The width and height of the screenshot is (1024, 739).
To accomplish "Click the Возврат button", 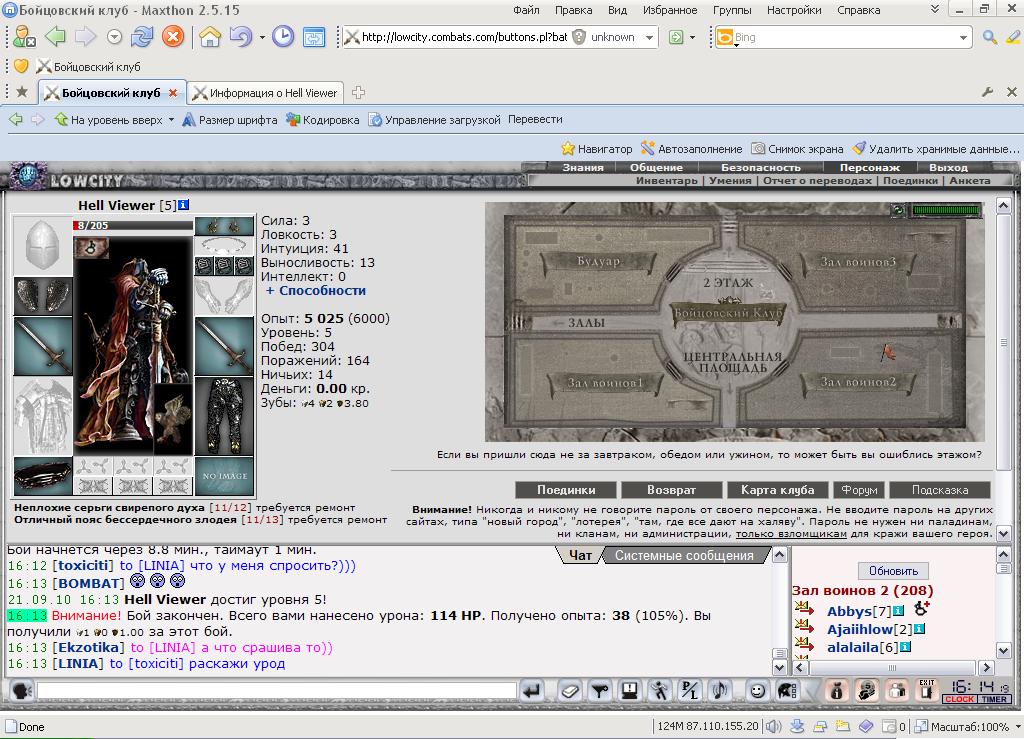I will coord(671,490).
